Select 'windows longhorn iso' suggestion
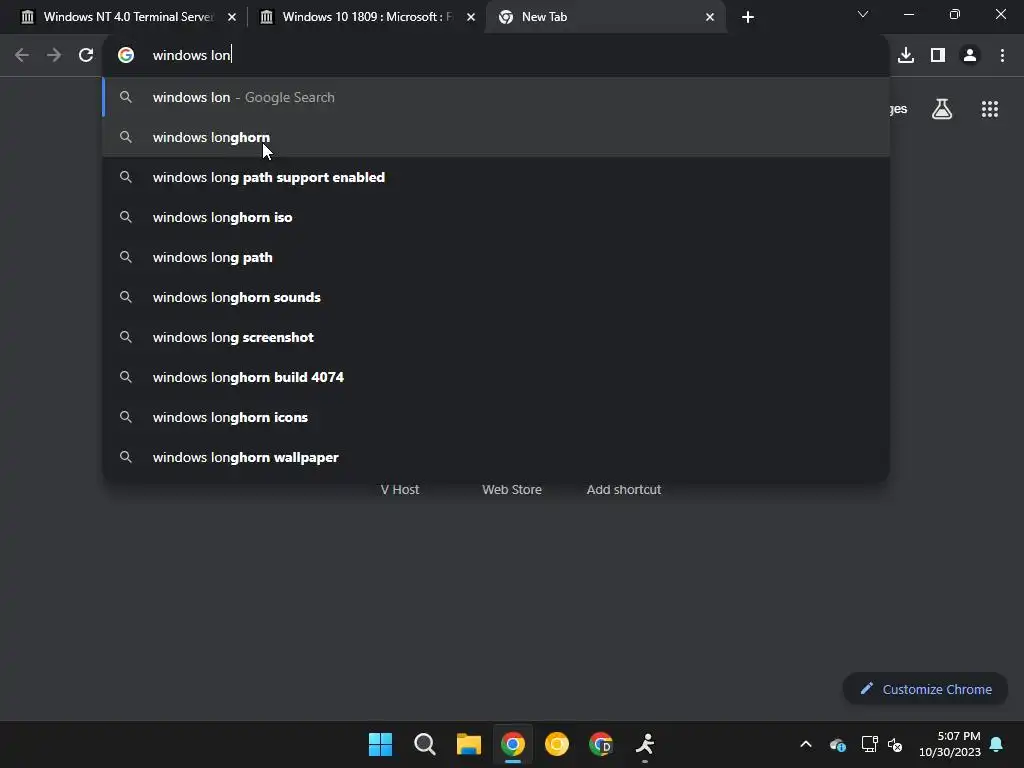1024x768 pixels. [496, 217]
